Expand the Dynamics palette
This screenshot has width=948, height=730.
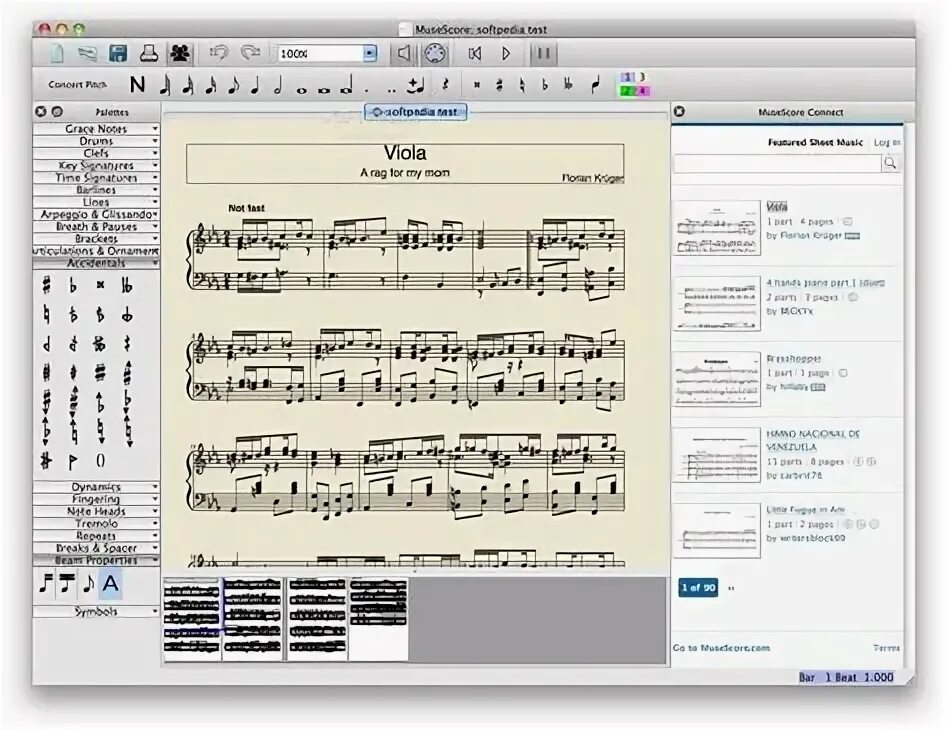pyautogui.click(x=96, y=487)
